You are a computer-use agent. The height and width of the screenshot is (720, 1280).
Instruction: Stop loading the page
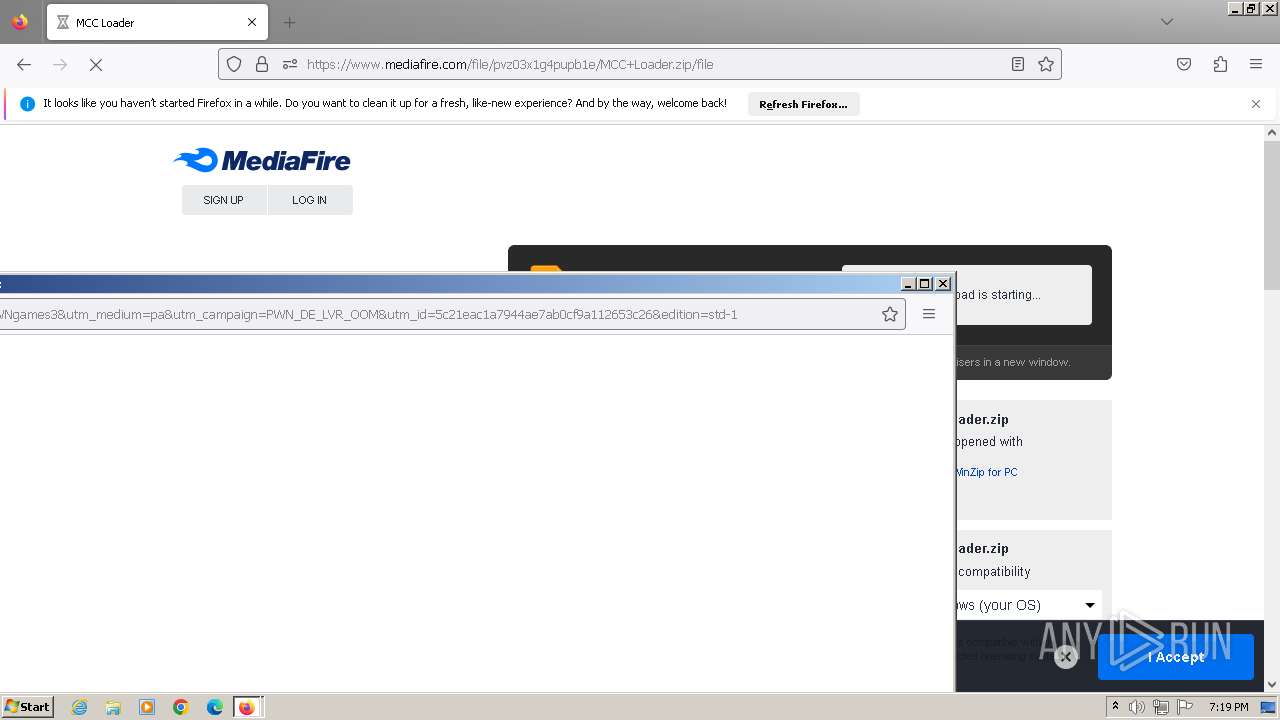tap(96, 64)
